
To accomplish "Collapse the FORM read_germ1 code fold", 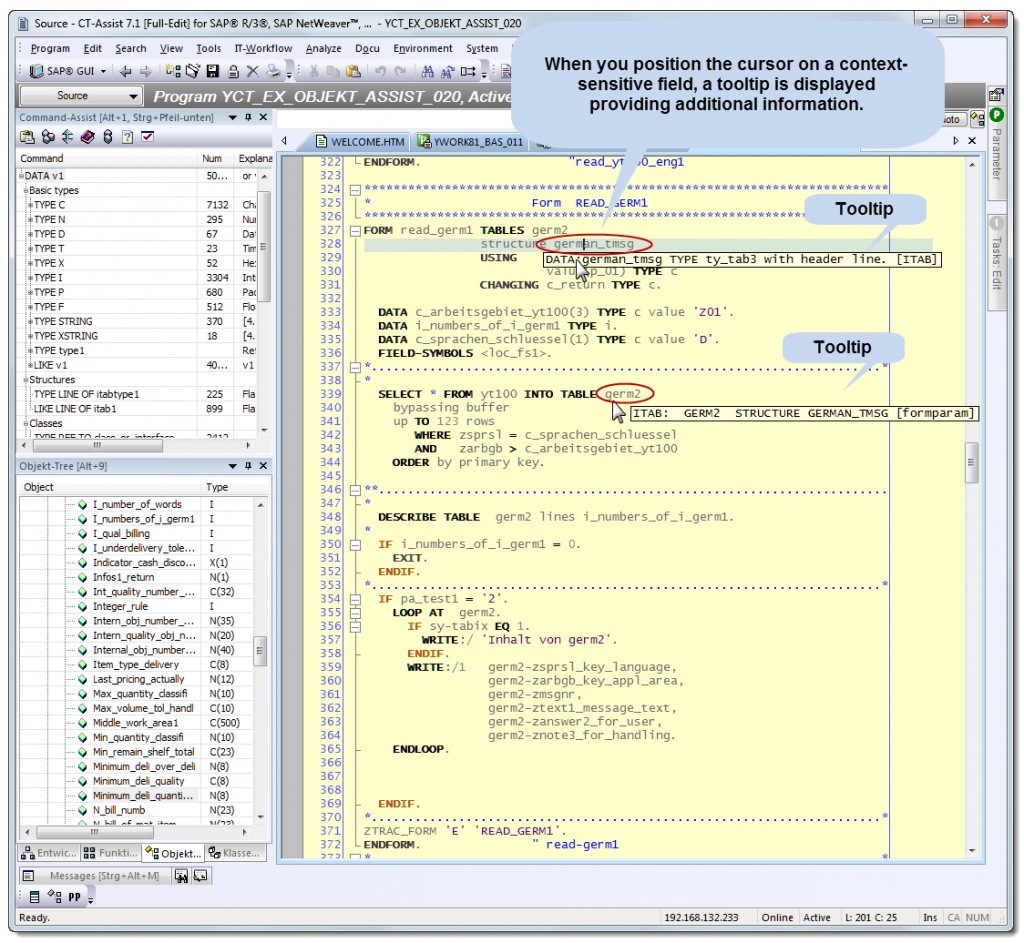I will coord(355,229).
